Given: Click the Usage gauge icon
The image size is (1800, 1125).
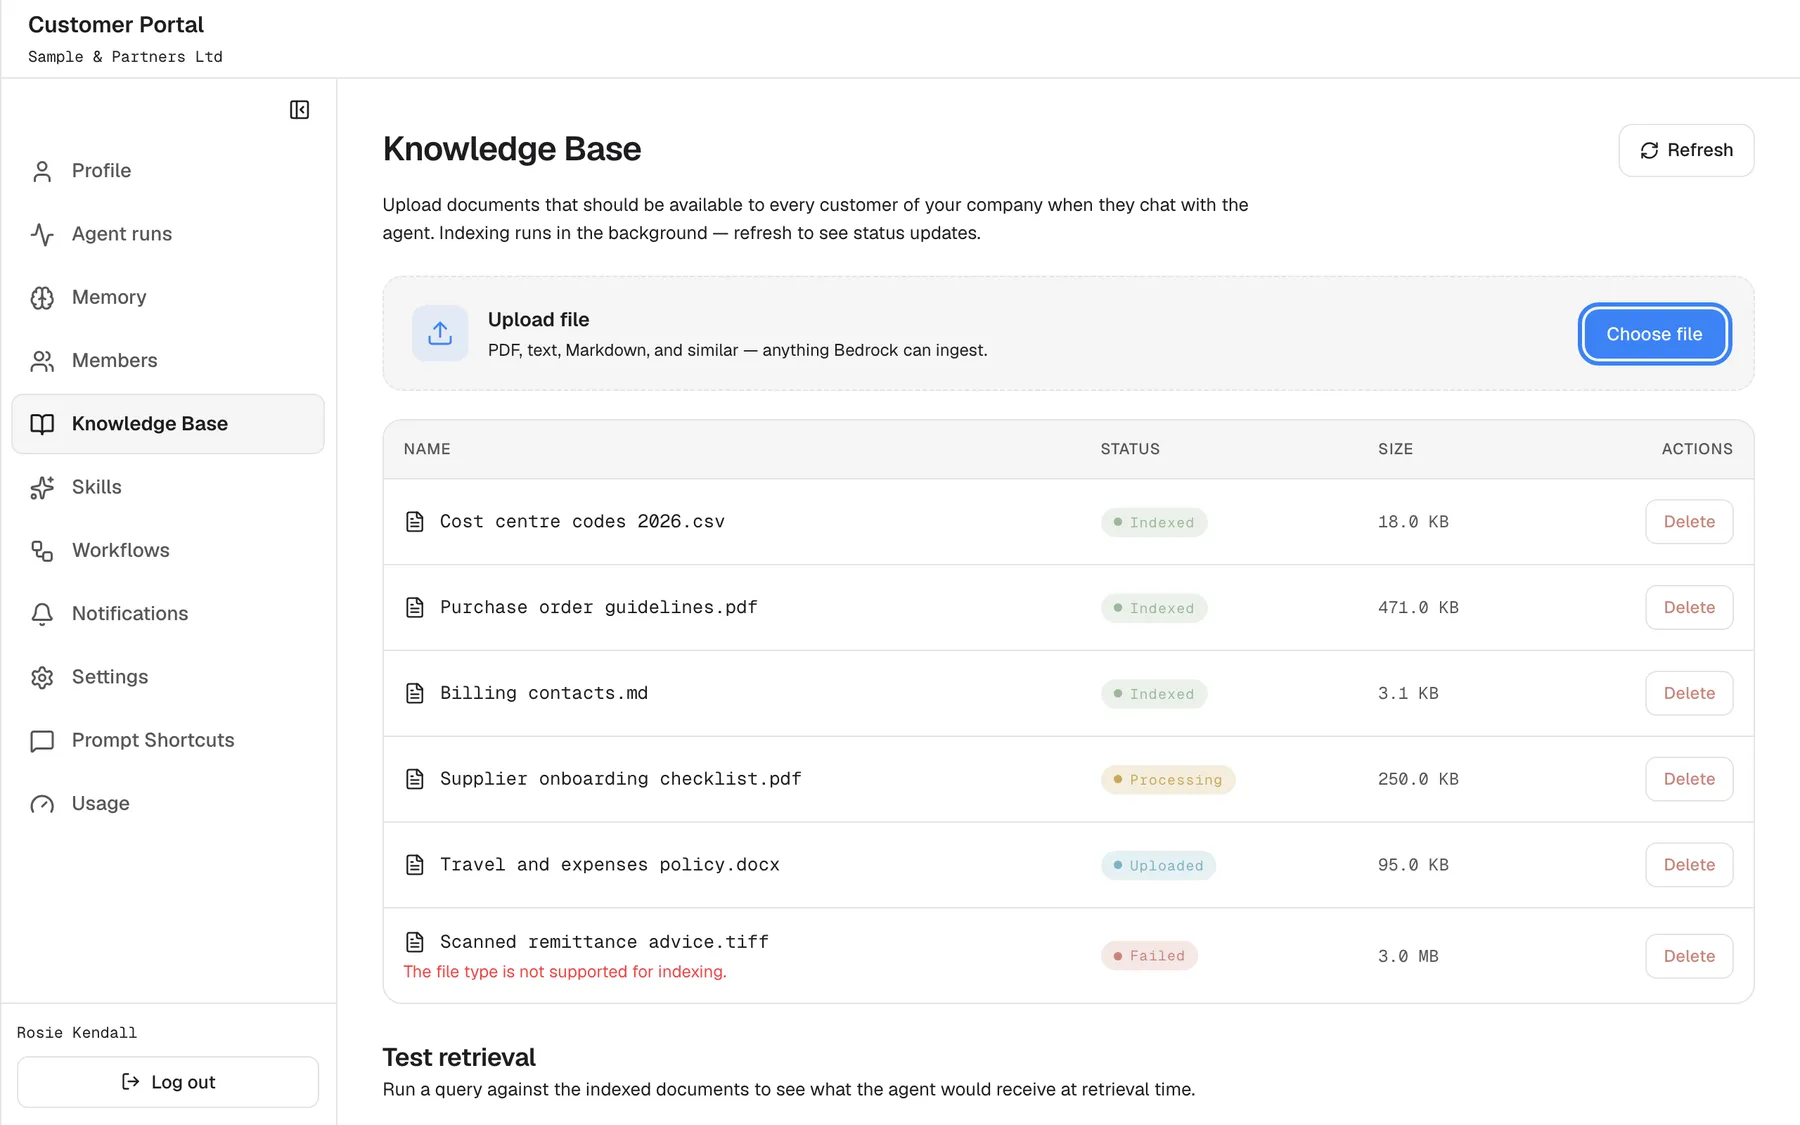Looking at the screenshot, I should point(42,804).
